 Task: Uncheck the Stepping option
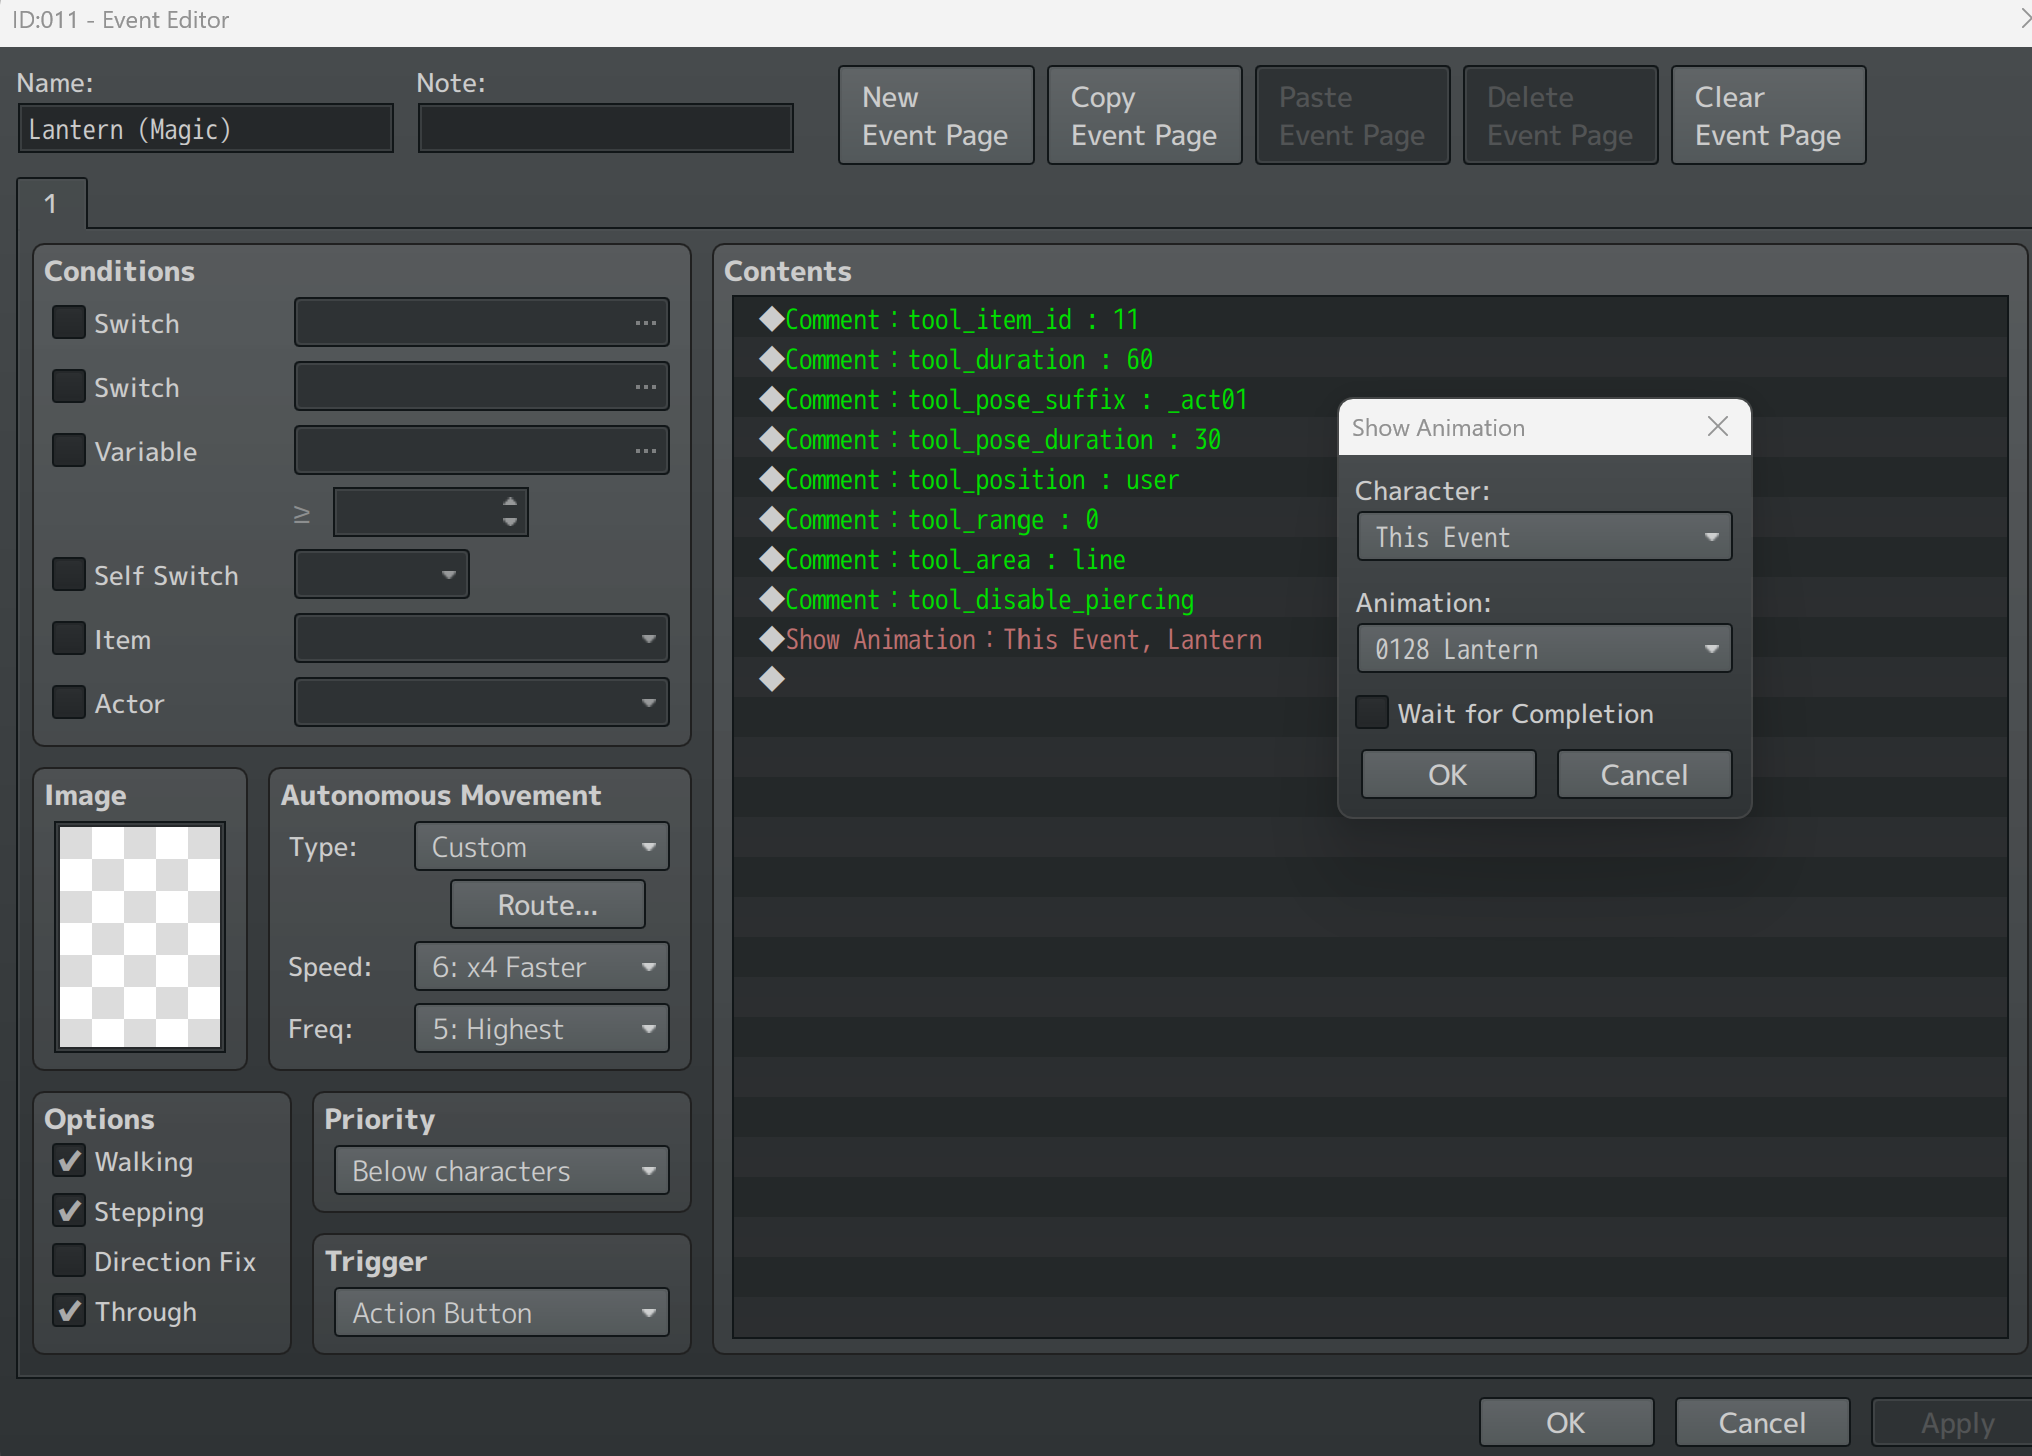pos(69,1211)
